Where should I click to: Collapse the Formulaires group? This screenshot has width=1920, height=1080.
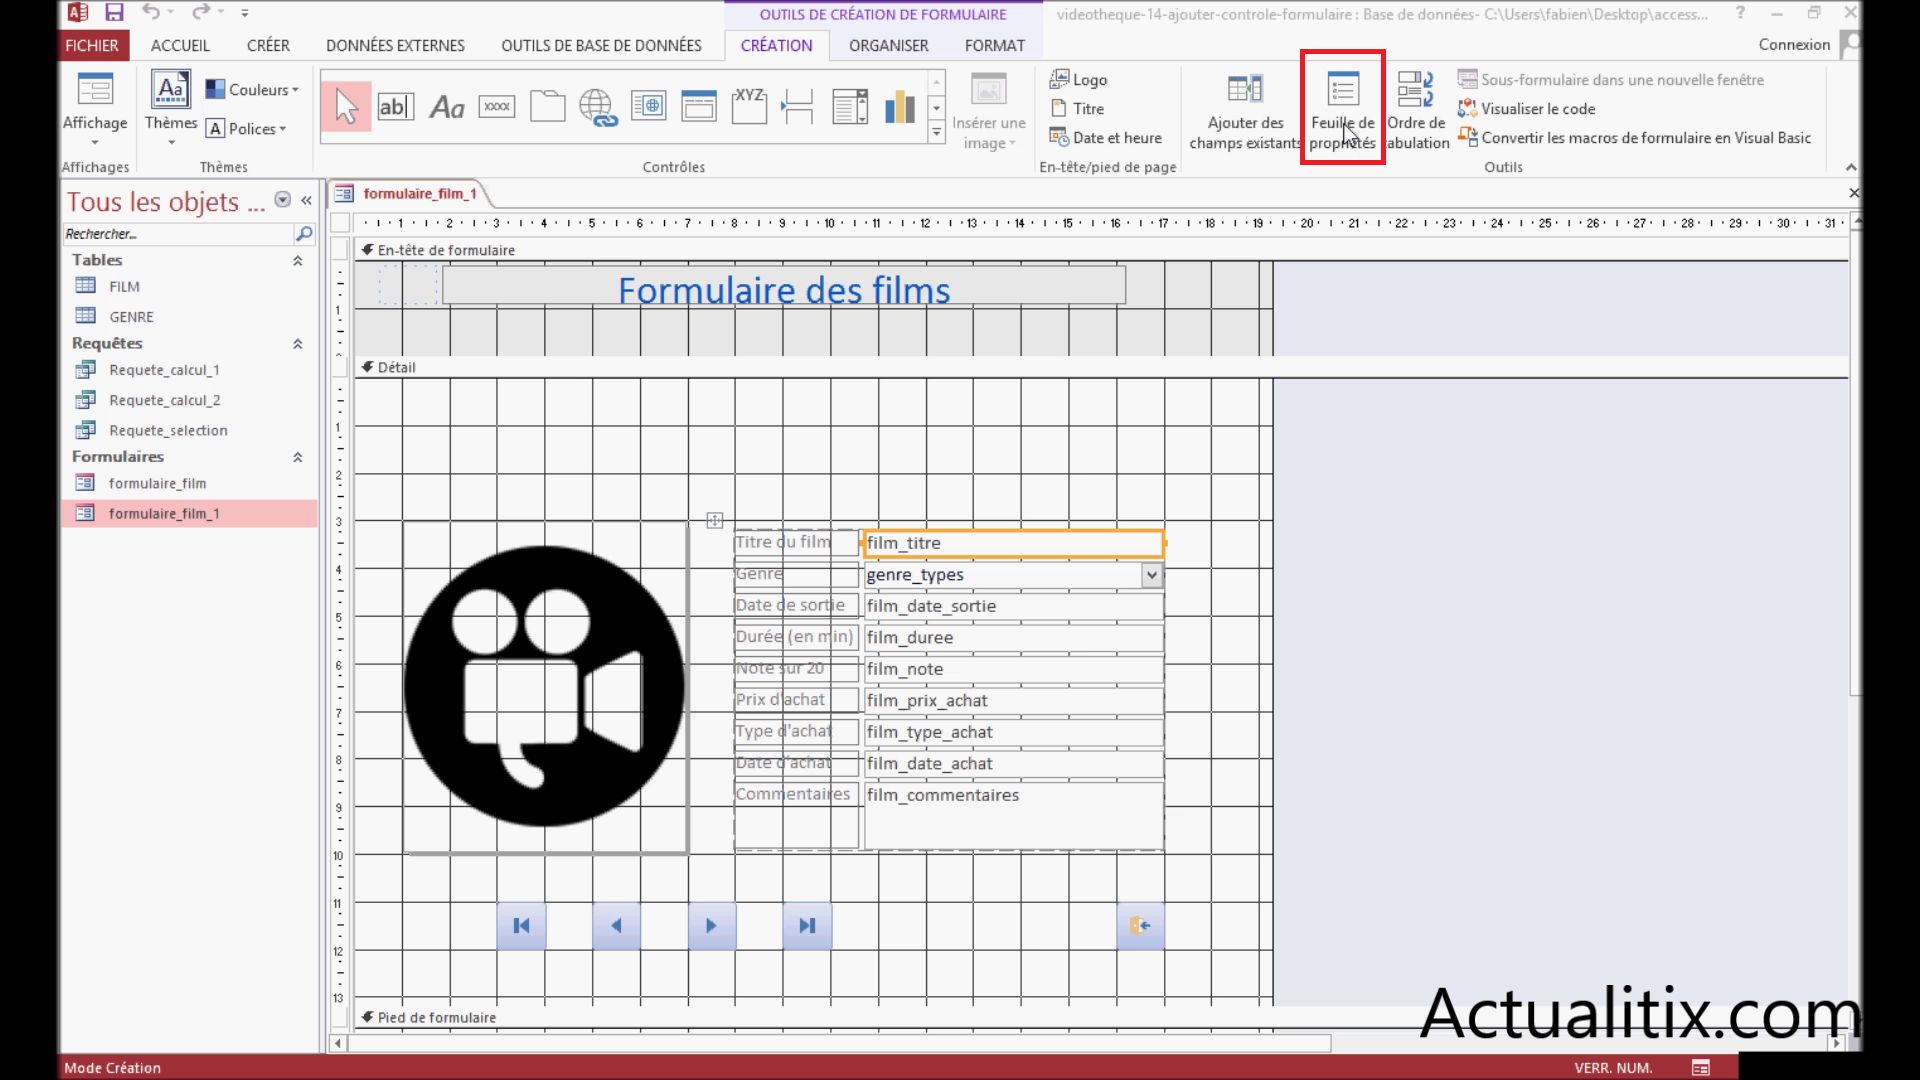point(297,457)
